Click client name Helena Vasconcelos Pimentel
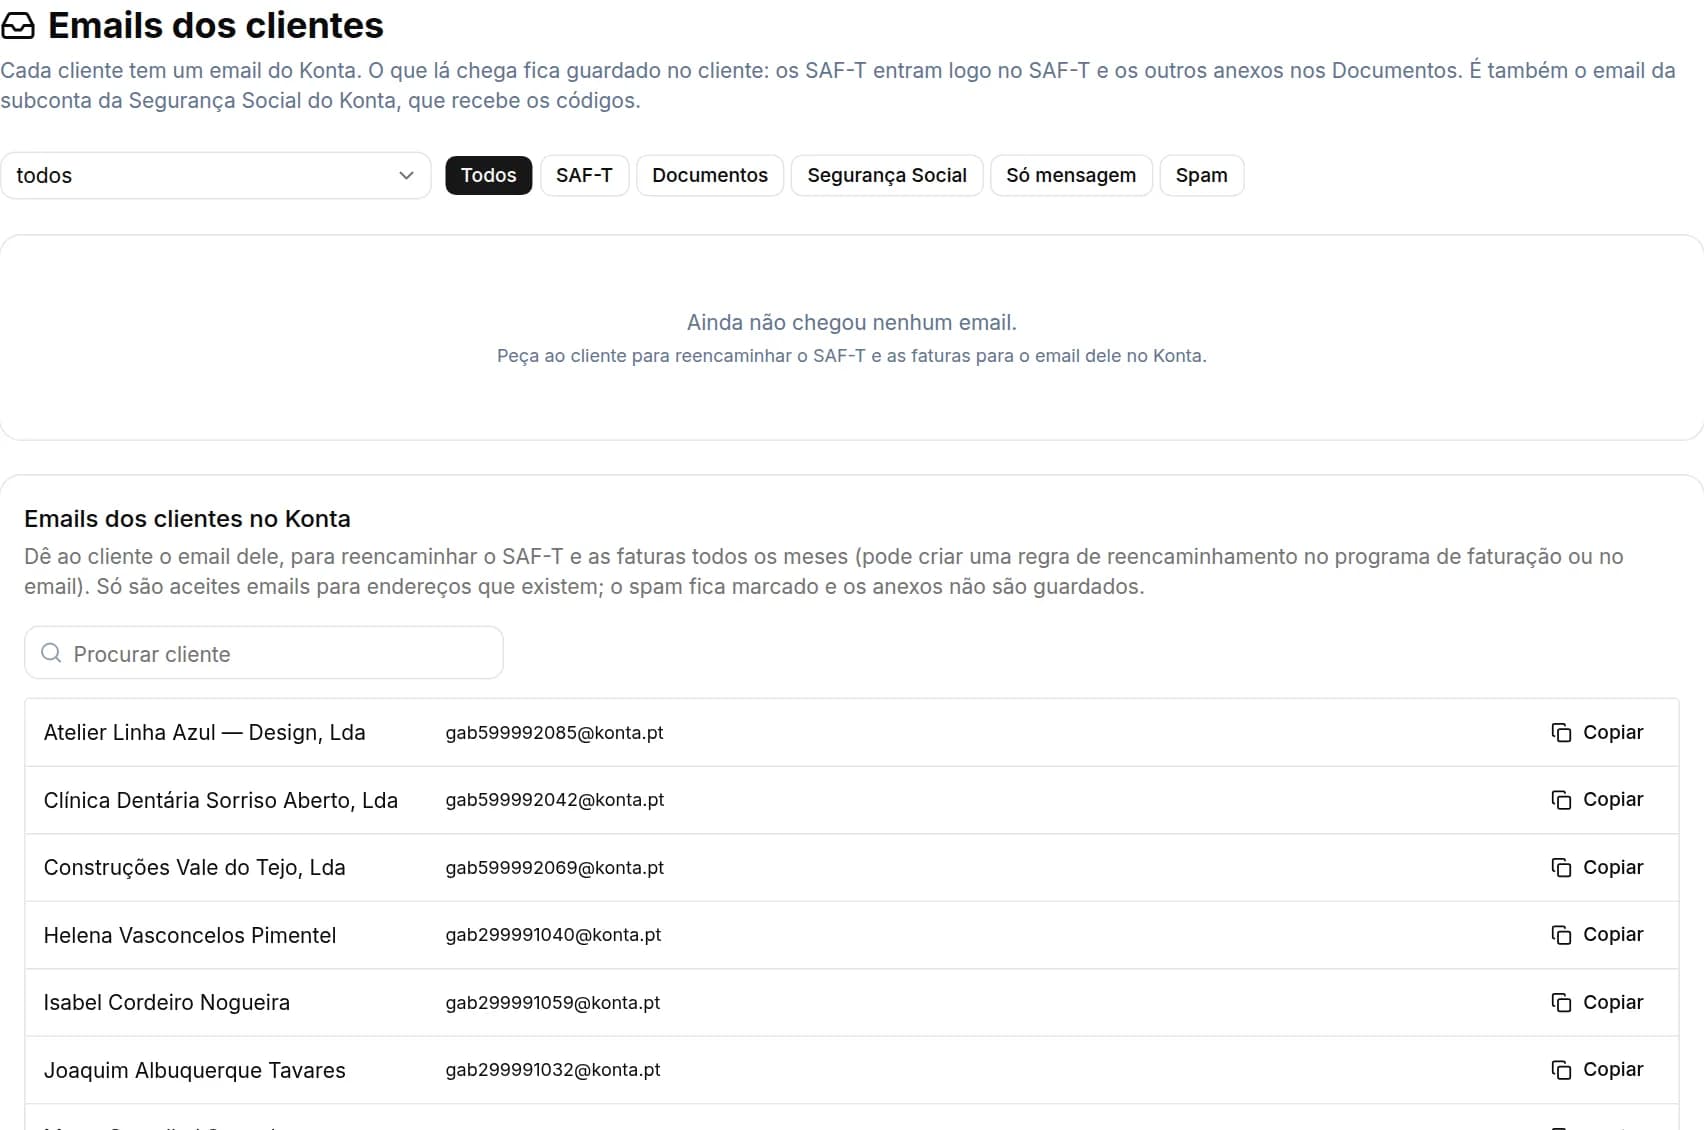This screenshot has width=1704, height=1130. pyautogui.click(x=190, y=935)
